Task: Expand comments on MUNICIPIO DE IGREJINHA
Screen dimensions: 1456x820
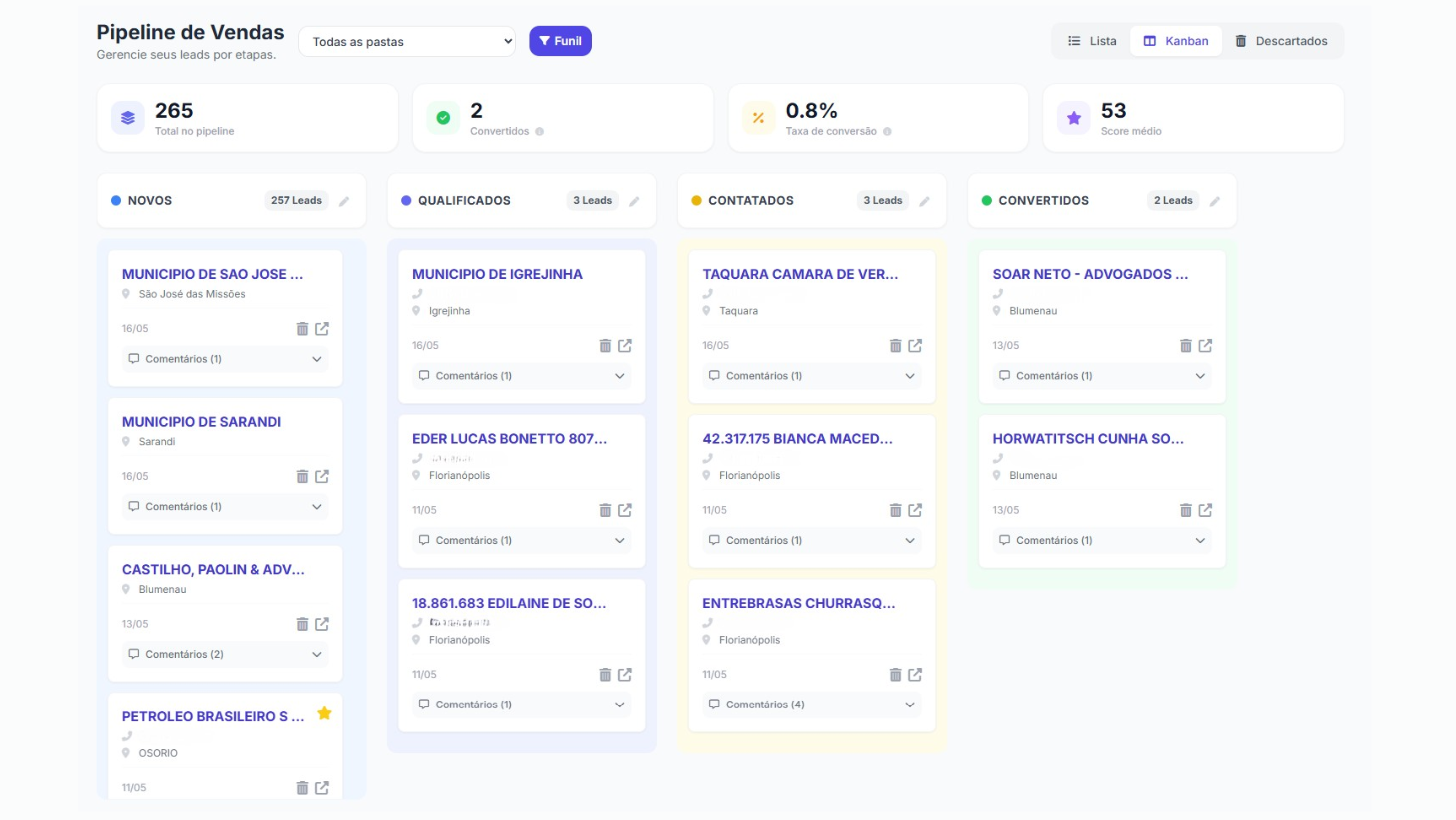Action: pos(522,376)
